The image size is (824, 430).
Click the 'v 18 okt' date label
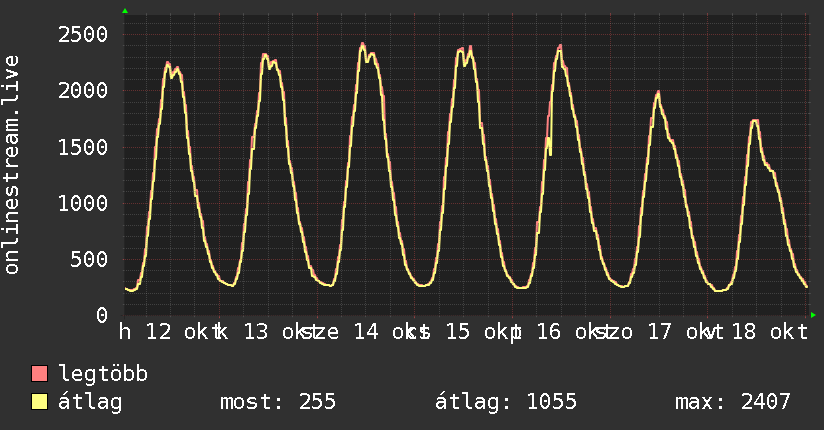click(757, 332)
